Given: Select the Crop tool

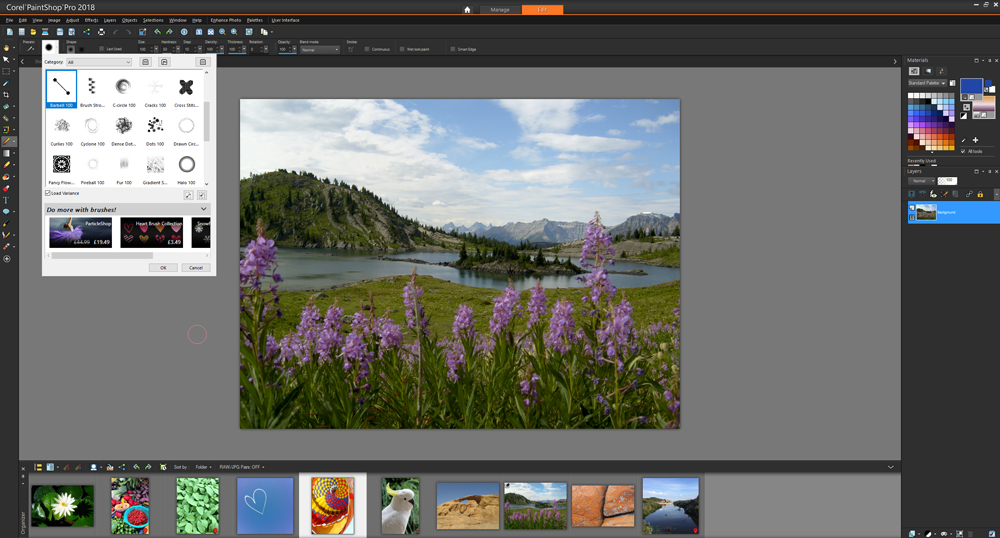Looking at the screenshot, I should pyautogui.click(x=6, y=94).
